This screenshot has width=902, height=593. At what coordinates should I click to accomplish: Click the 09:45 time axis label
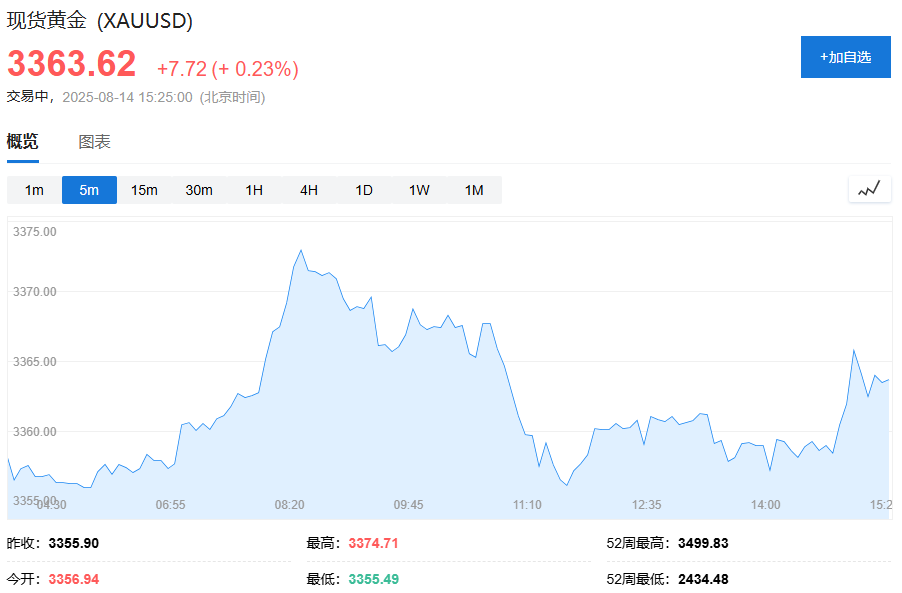408,504
